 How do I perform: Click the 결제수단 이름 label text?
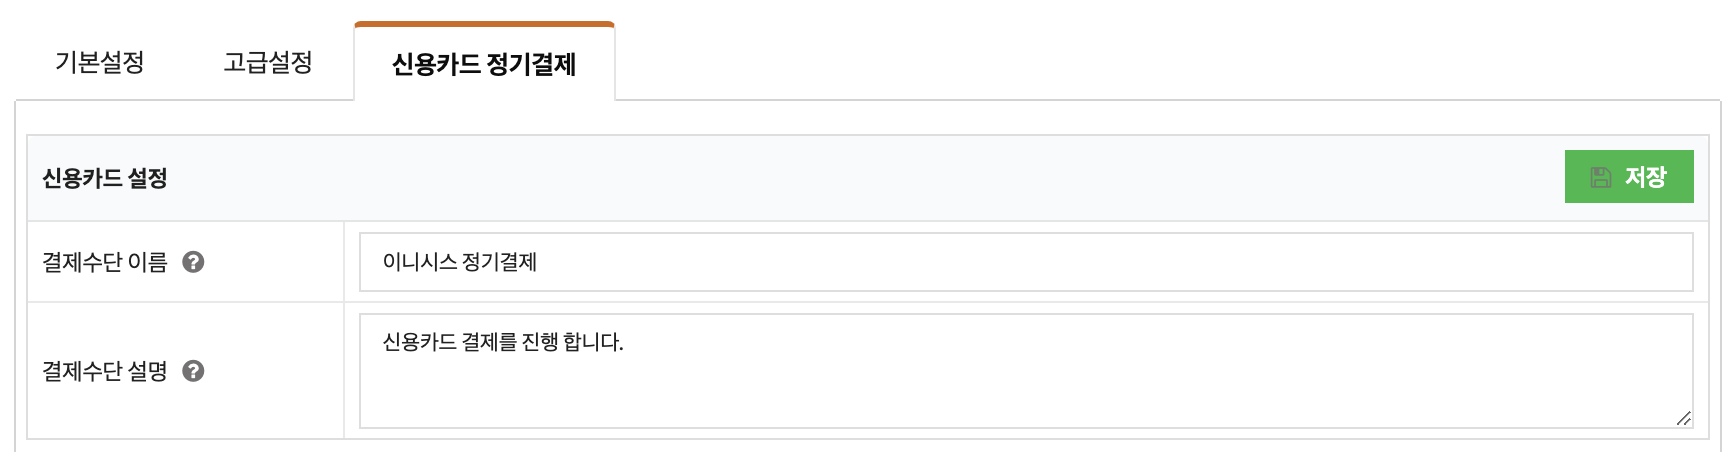(105, 262)
